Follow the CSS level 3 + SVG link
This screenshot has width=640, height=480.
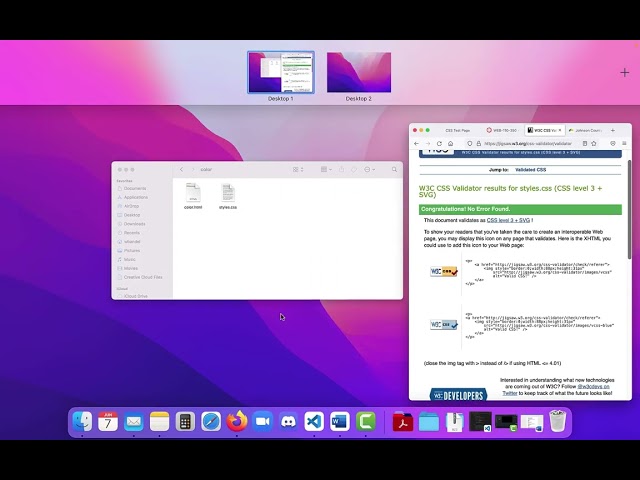[x=508, y=220]
